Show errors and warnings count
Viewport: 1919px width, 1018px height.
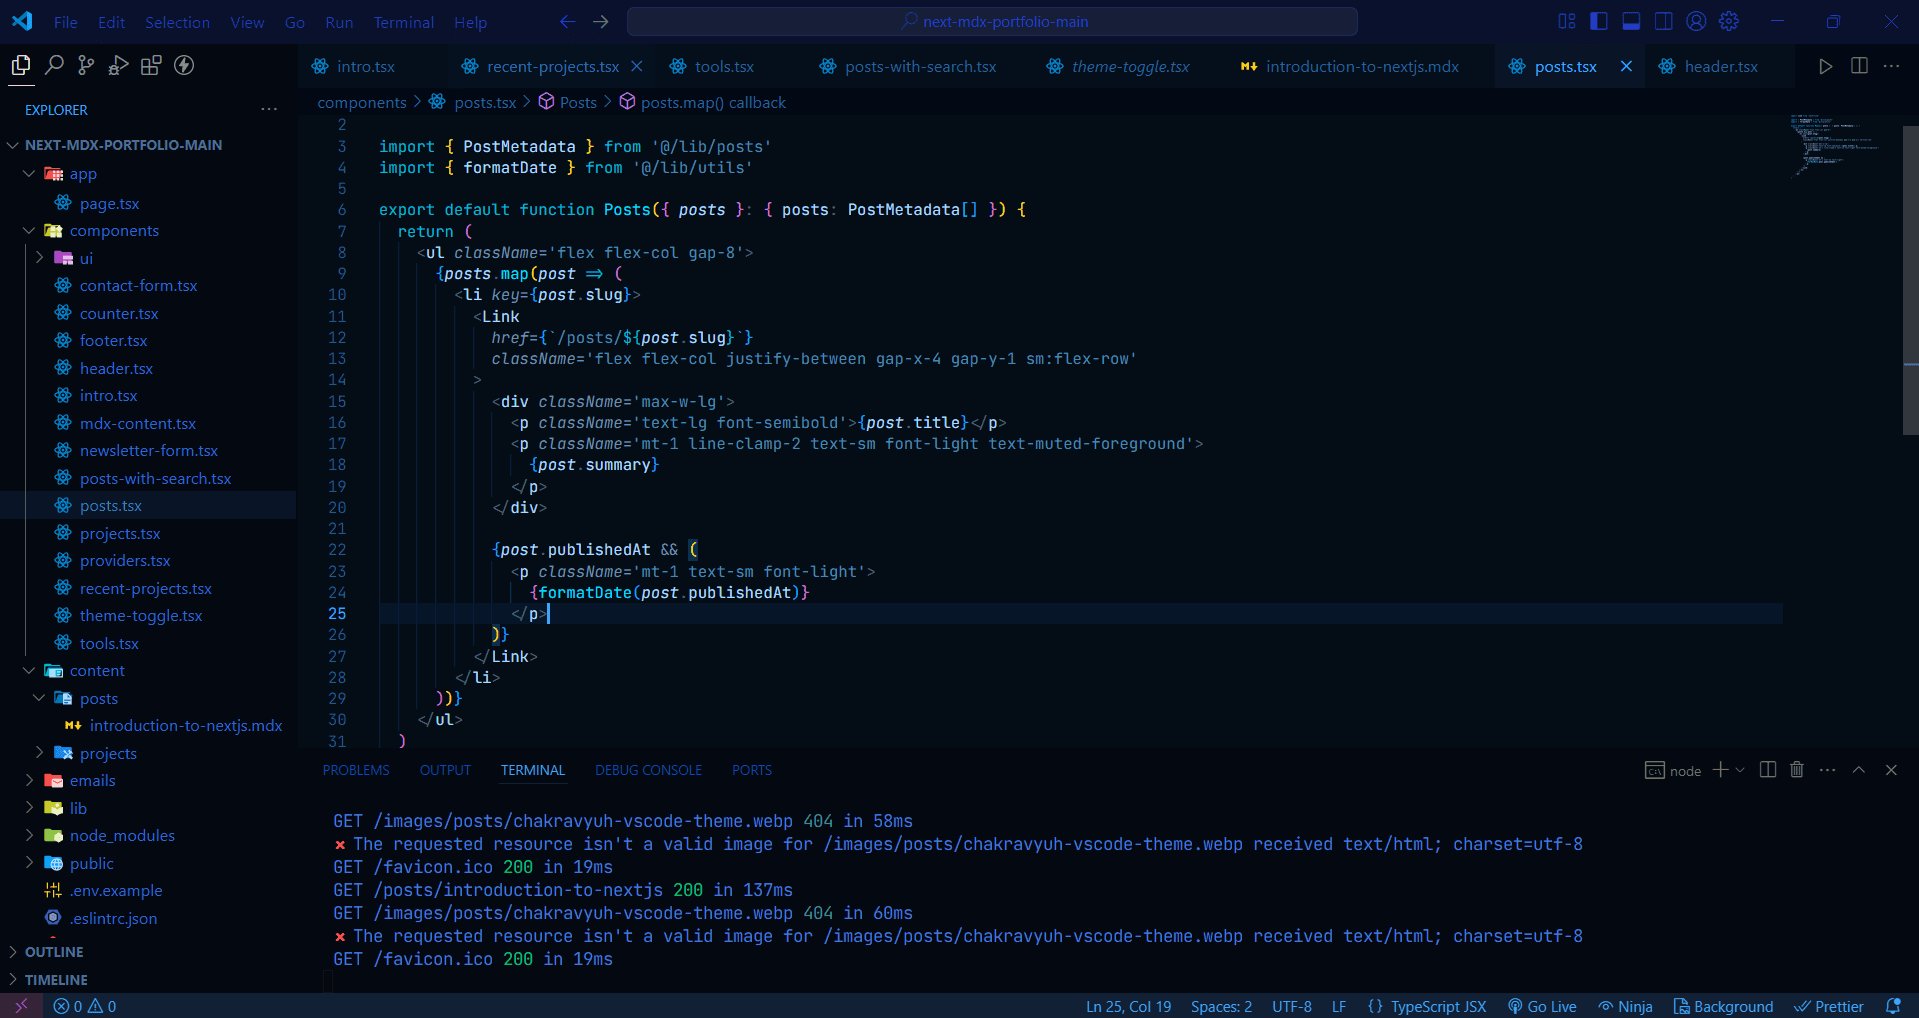(x=85, y=1006)
